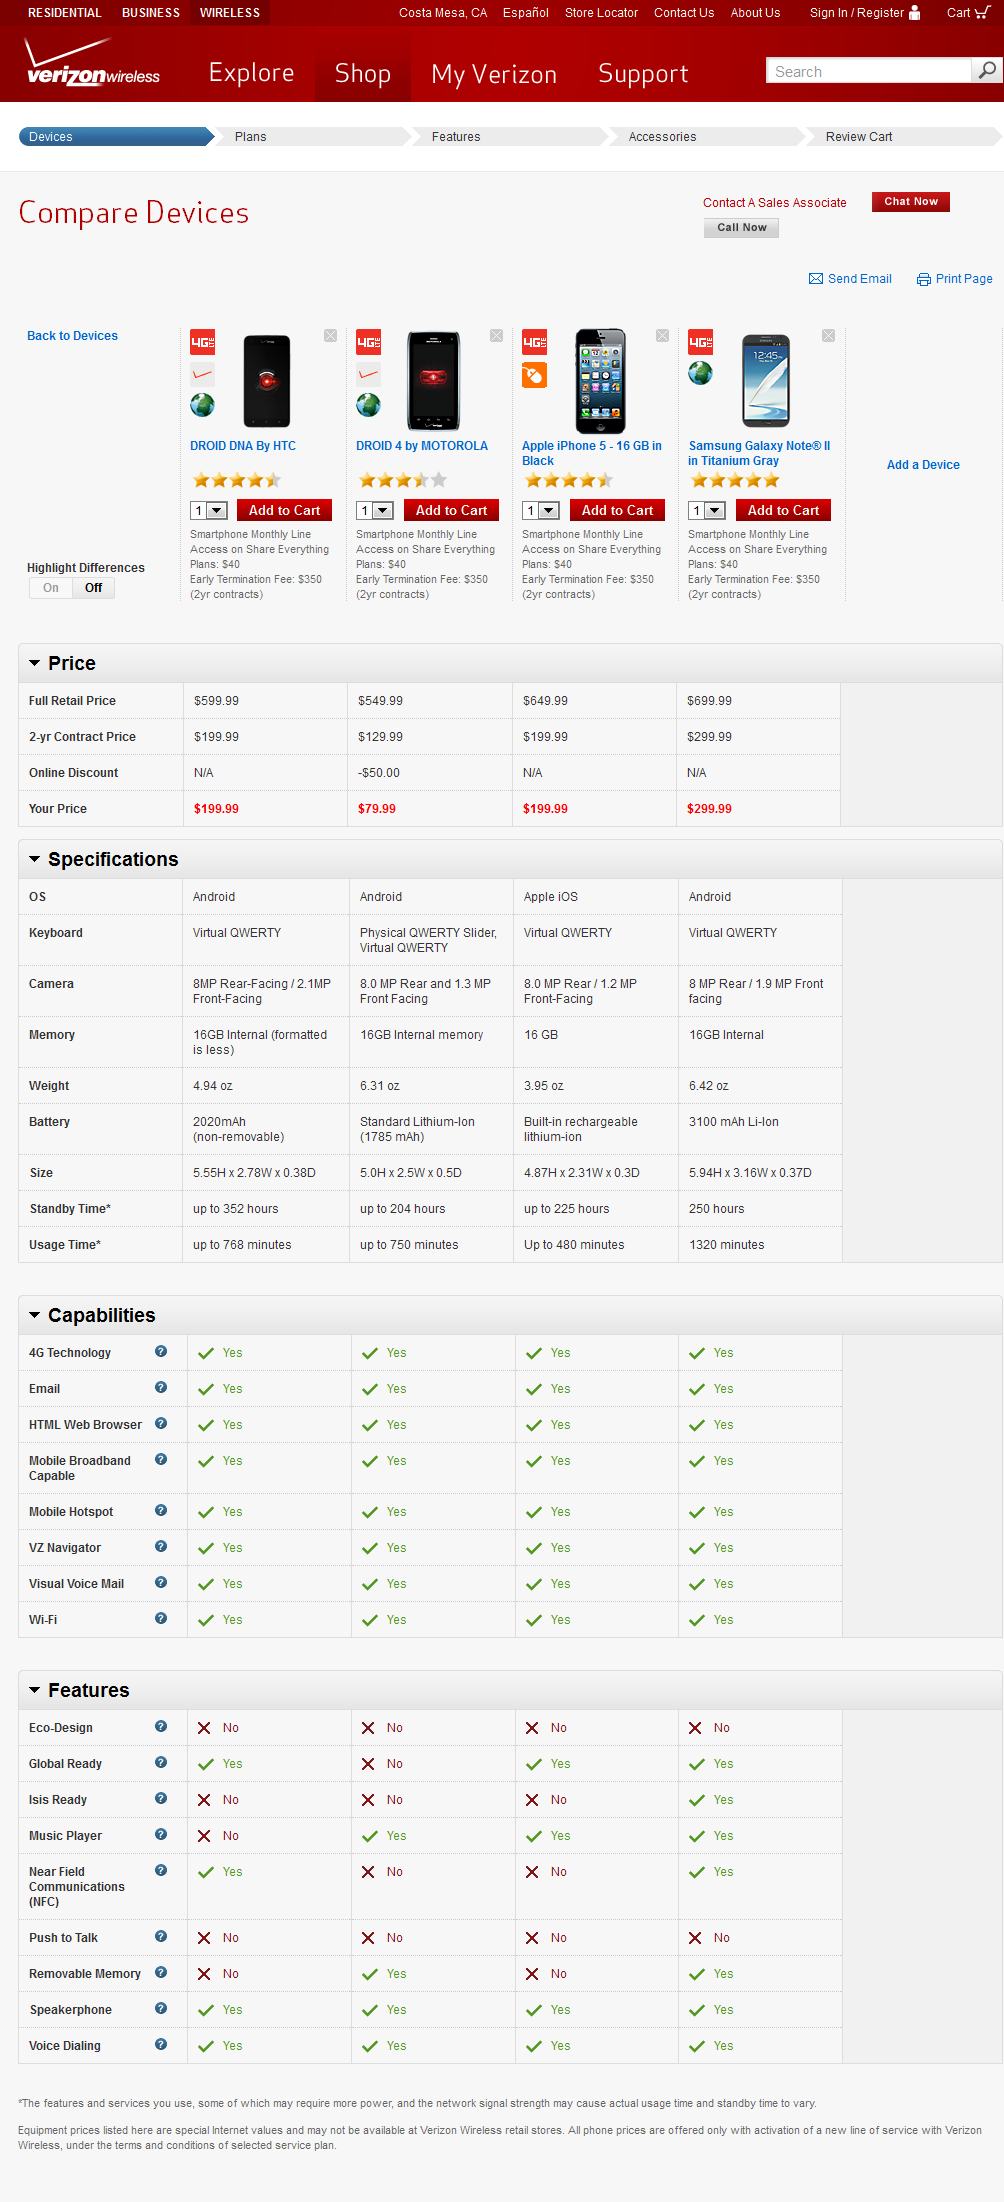Click the Send Email envelope icon

coord(815,279)
